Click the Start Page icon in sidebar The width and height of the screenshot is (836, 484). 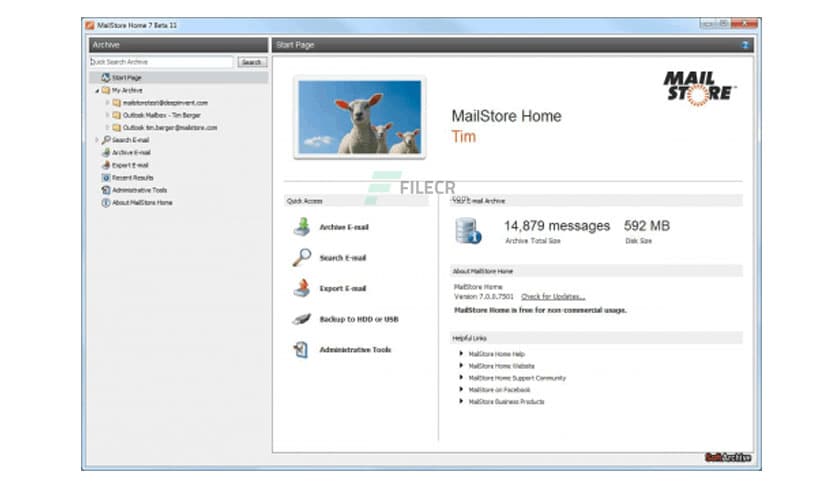[105, 77]
